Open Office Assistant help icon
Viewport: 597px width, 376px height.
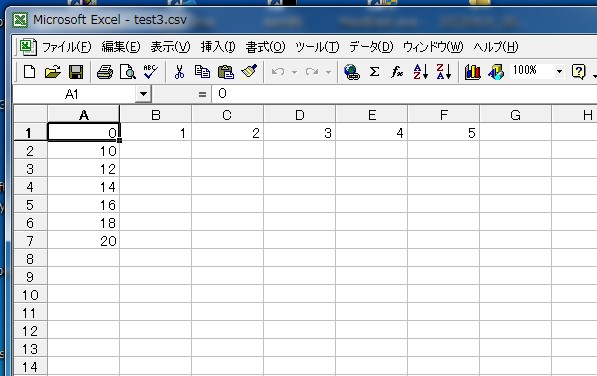pos(578,72)
